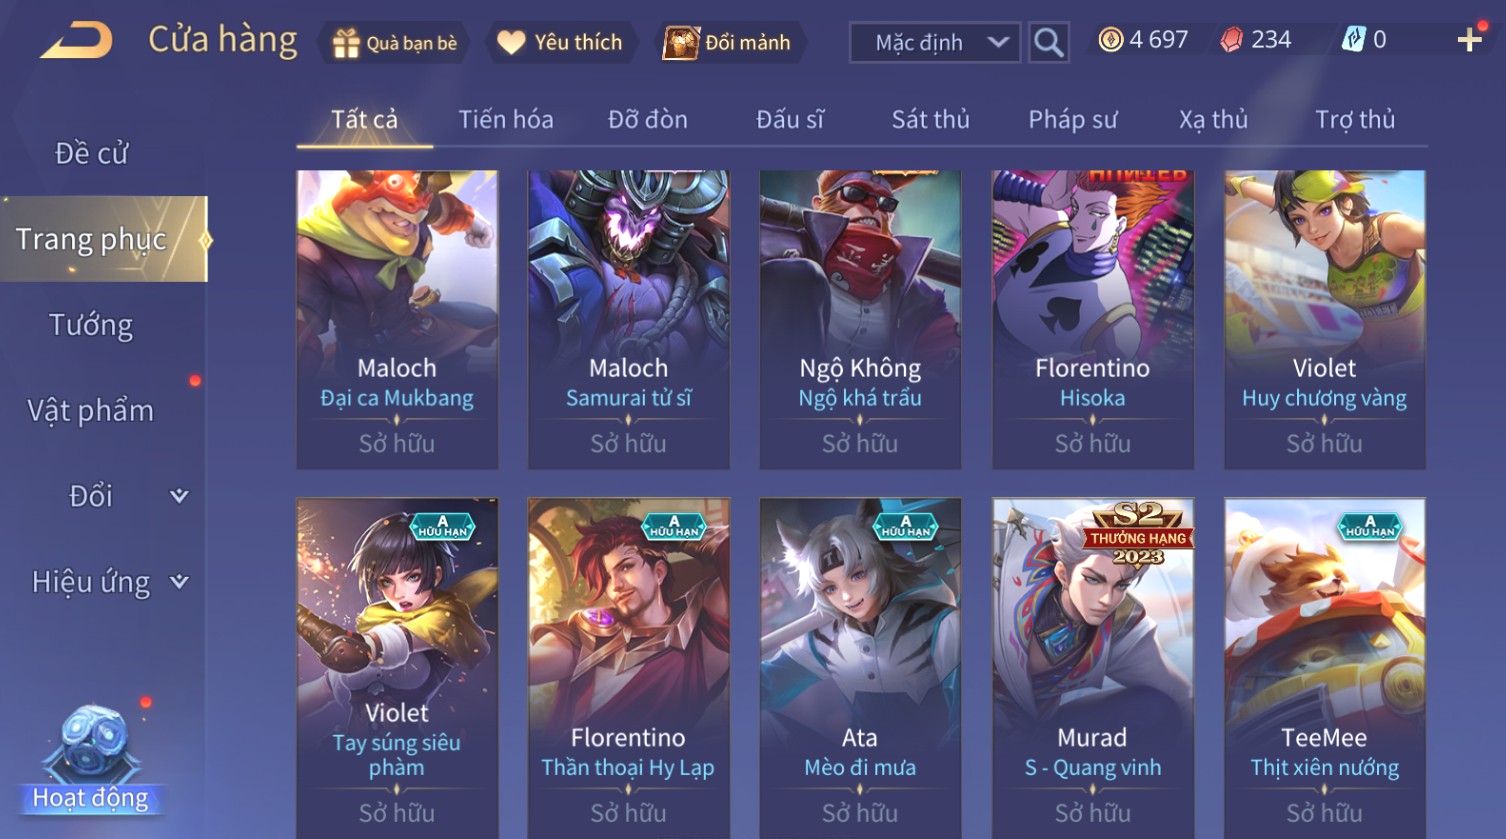Viewport: 1506px width, 839px height.
Task: Open the Mặc định sort dropdown
Action: coord(935,42)
